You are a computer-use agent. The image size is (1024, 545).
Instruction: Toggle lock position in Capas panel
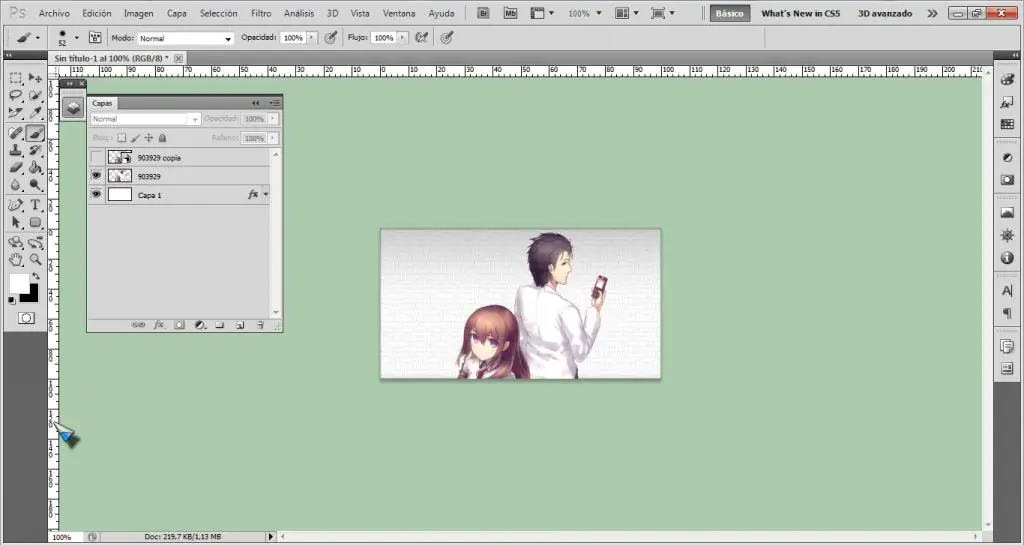(x=149, y=138)
